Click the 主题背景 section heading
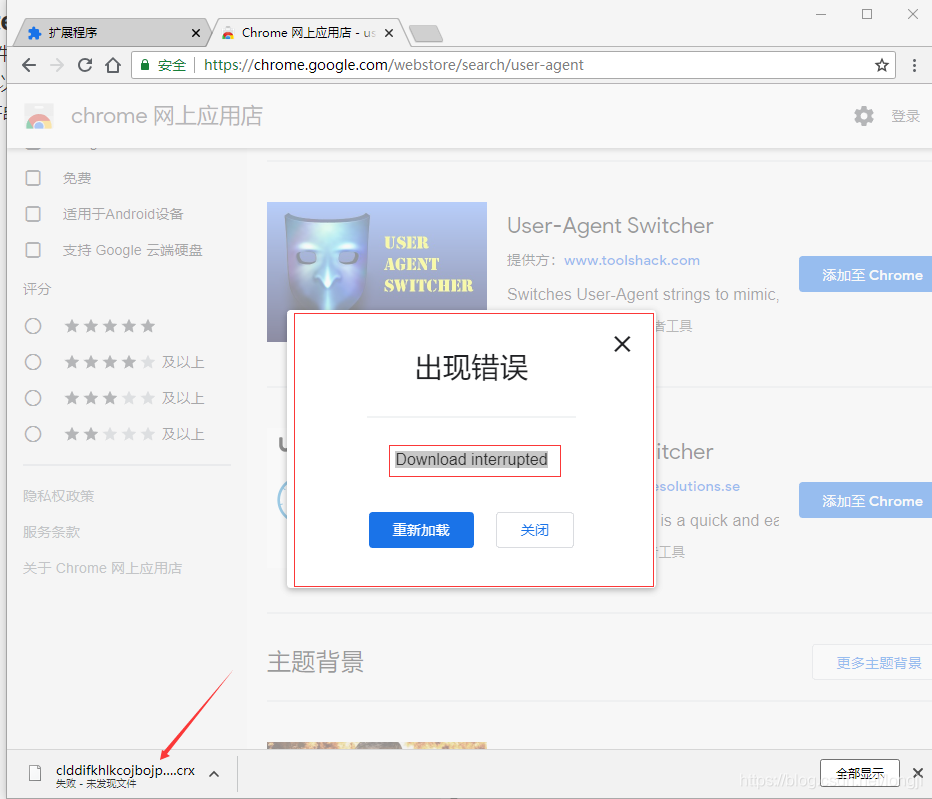The height and width of the screenshot is (799, 932). tap(316, 662)
